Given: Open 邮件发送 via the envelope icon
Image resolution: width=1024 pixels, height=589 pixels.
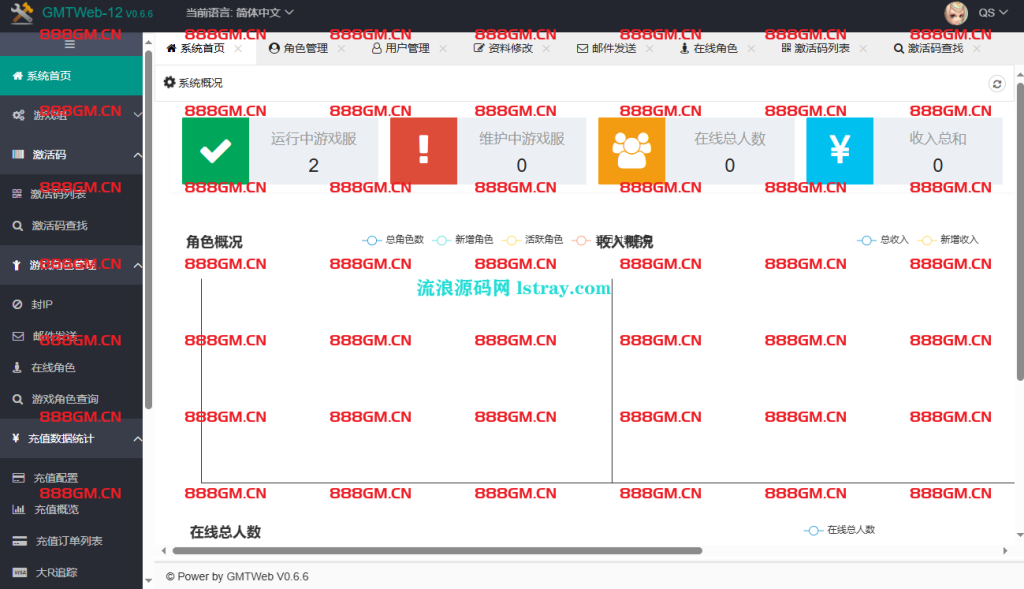Looking at the screenshot, I should point(17,334).
